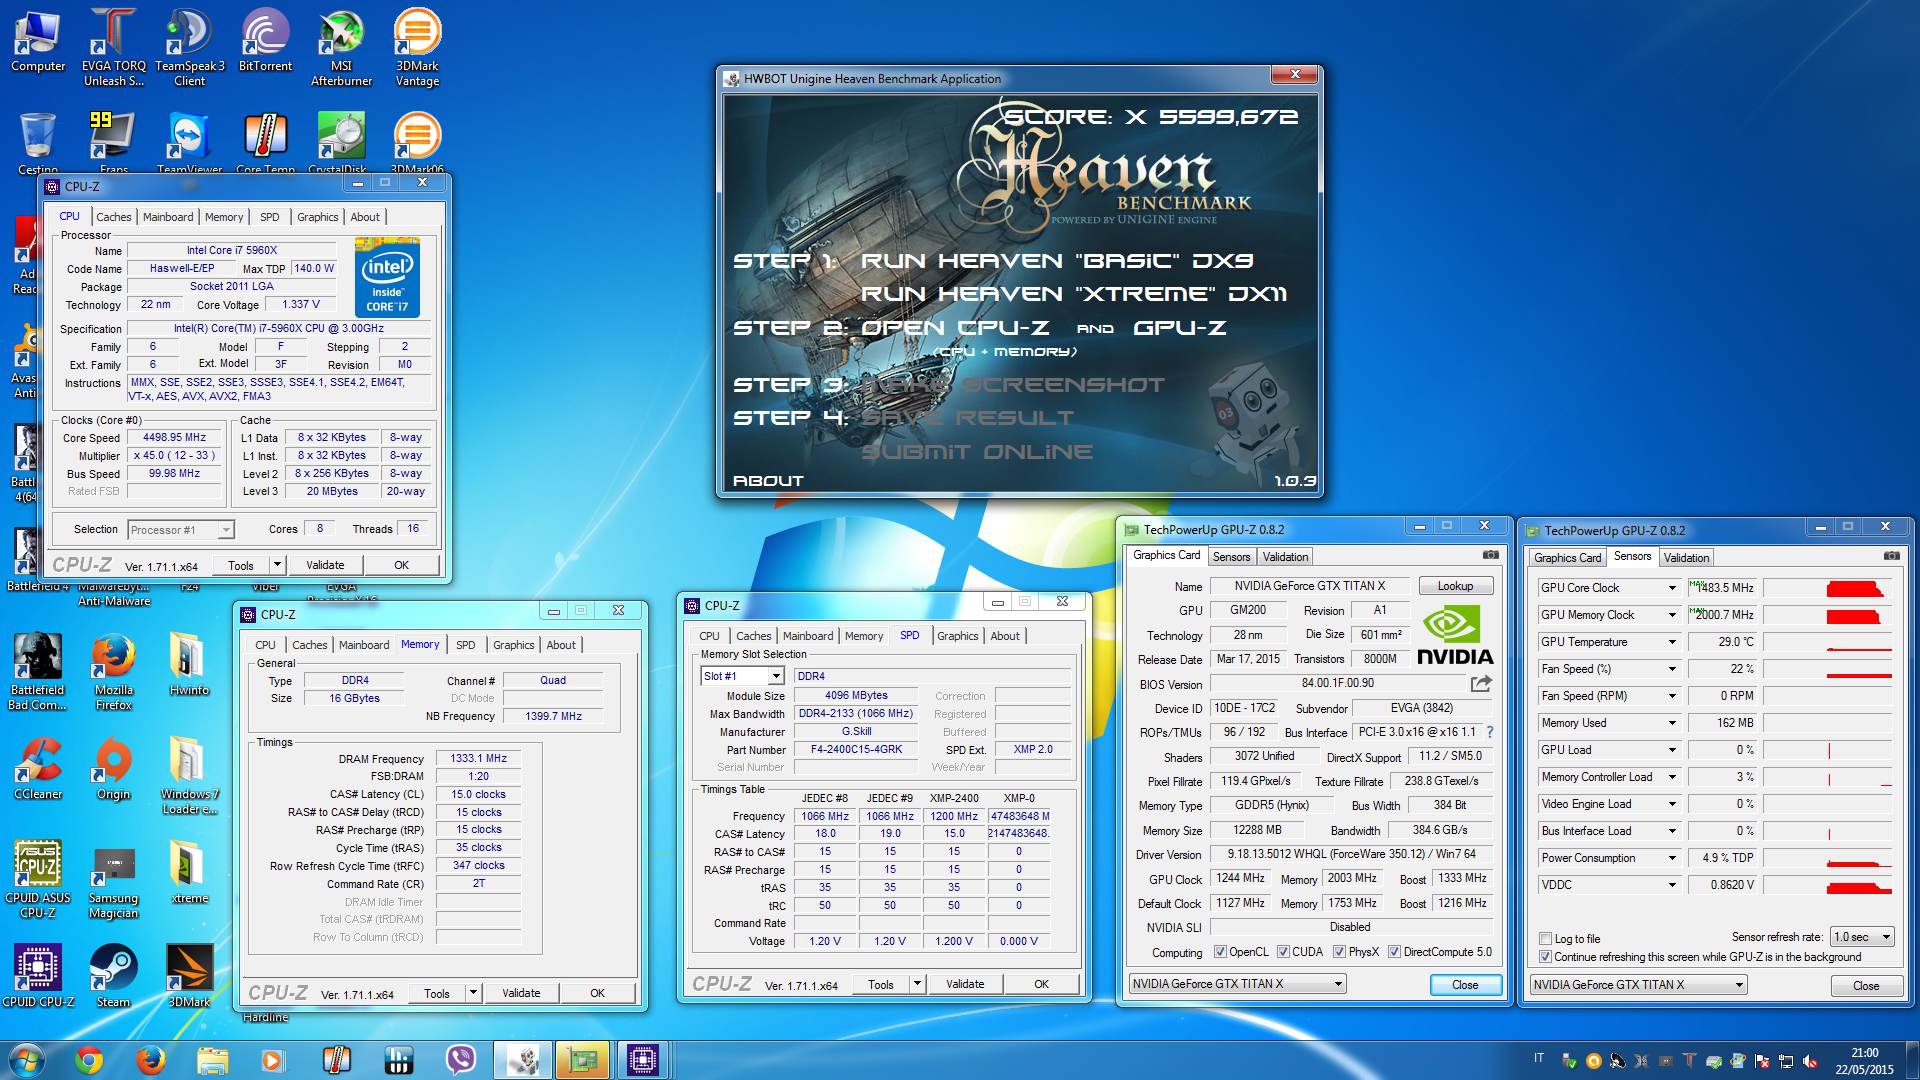Open the BitTorrent desktop icon
The image size is (1920, 1080).
tap(266, 41)
